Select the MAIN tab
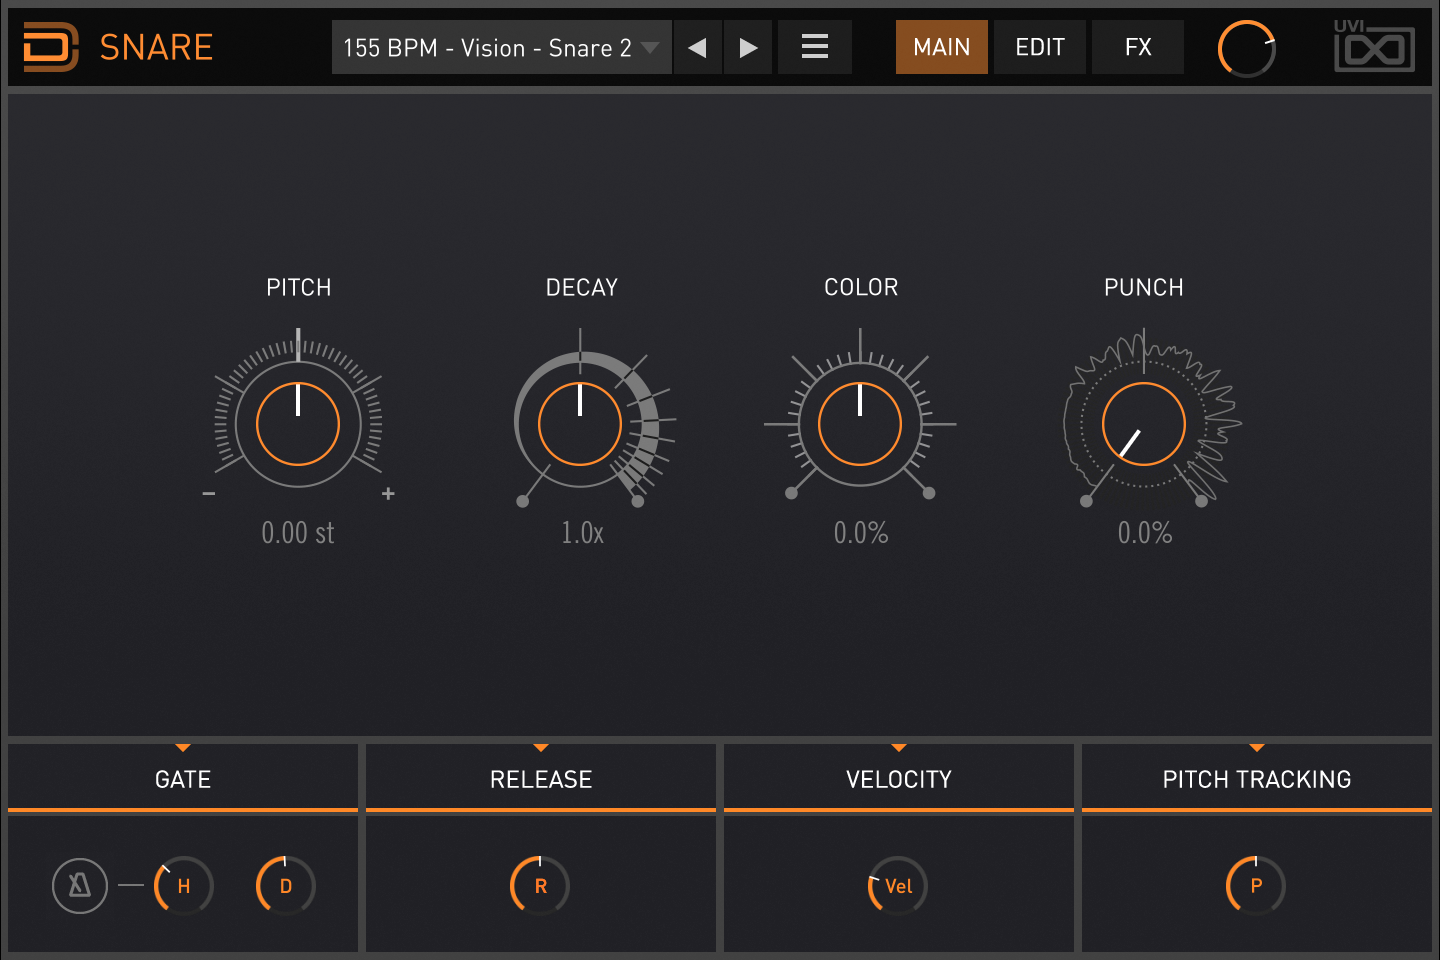The width and height of the screenshot is (1440, 960). click(x=942, y=47)
